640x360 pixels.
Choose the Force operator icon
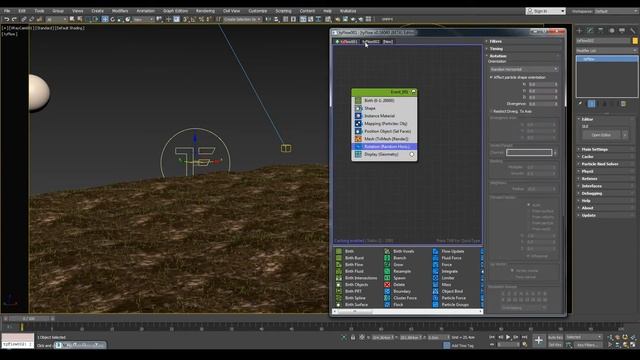click(x=436, y=264)
